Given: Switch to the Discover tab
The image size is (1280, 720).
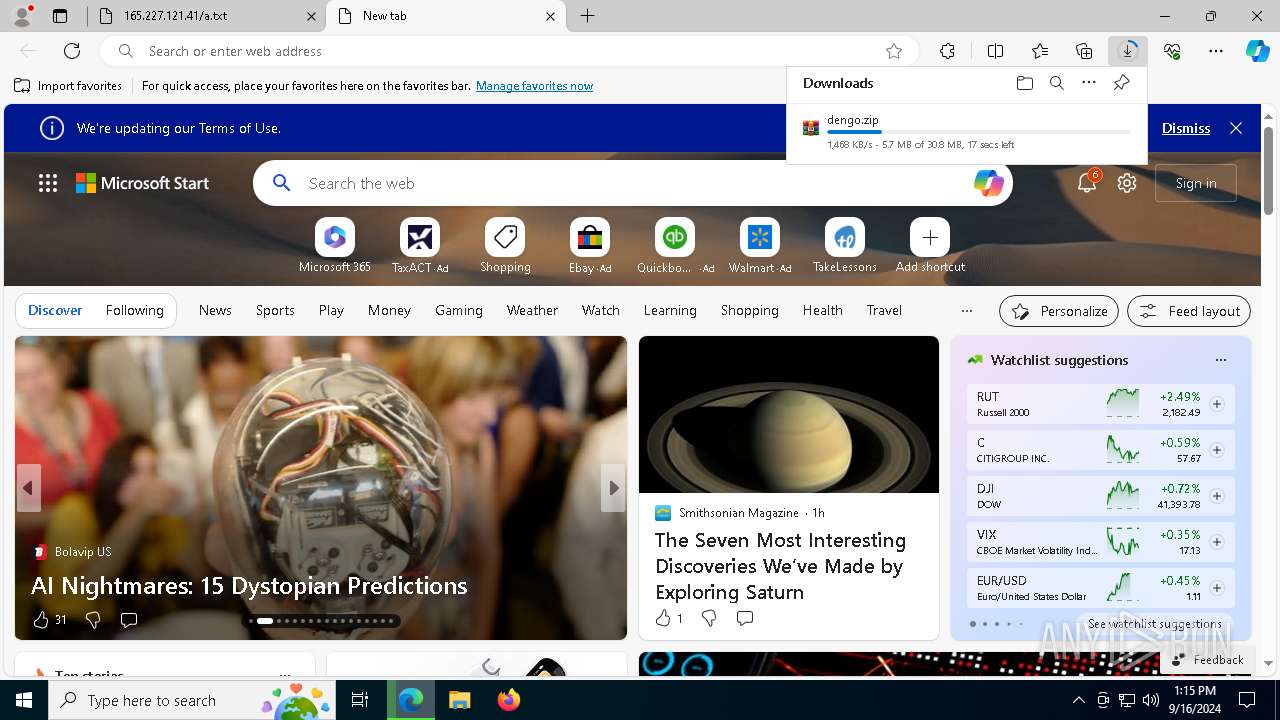Looking at the screenshot, I should (55, 310).
